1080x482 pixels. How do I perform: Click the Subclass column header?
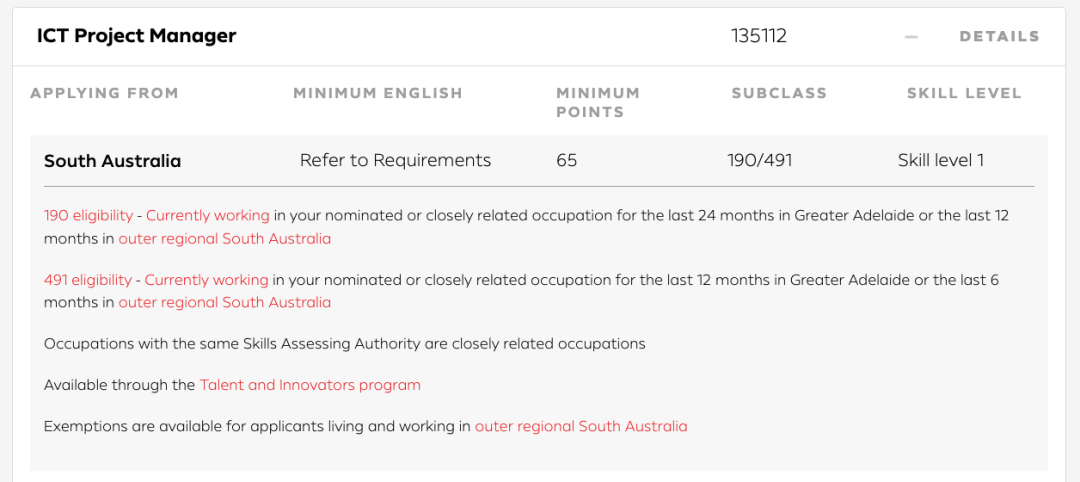click(x=779, y=93)
